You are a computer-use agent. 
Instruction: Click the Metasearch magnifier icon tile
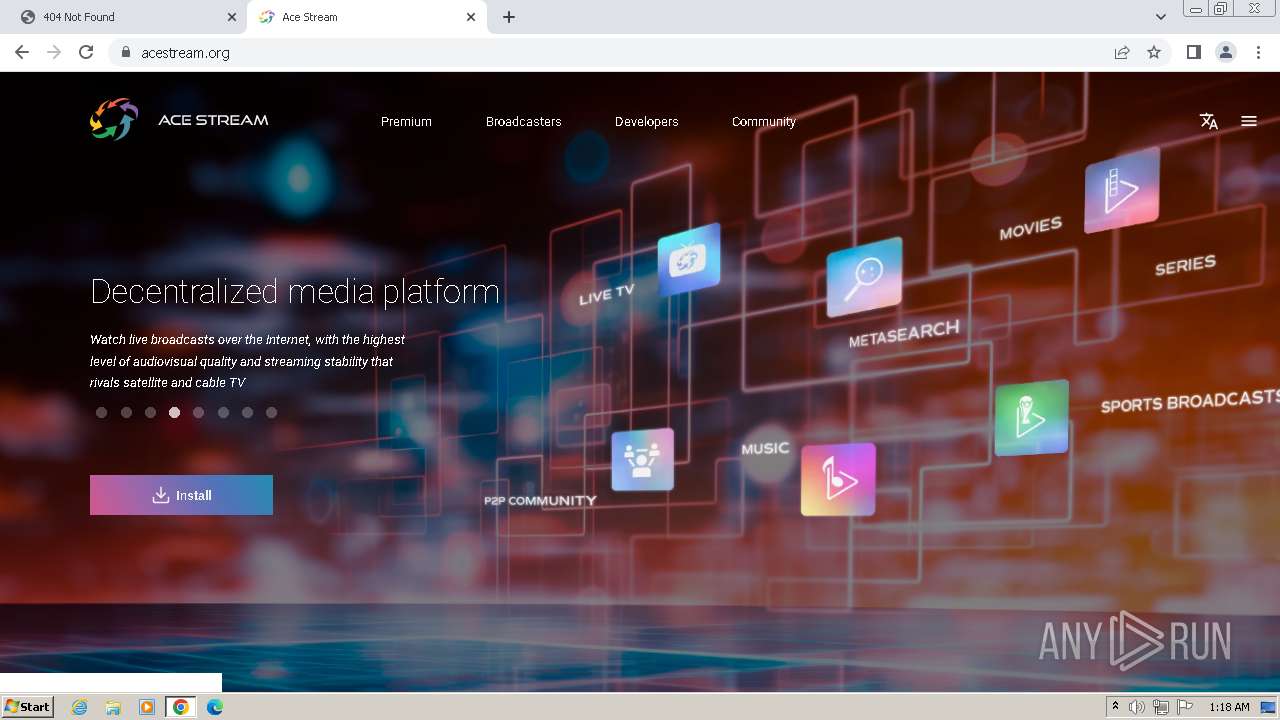864,277
